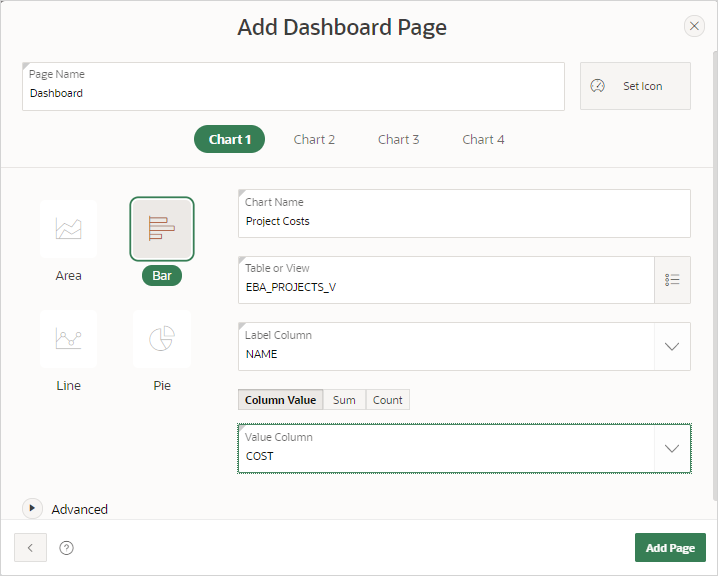Click the Set Icon button

pos(635,86)
